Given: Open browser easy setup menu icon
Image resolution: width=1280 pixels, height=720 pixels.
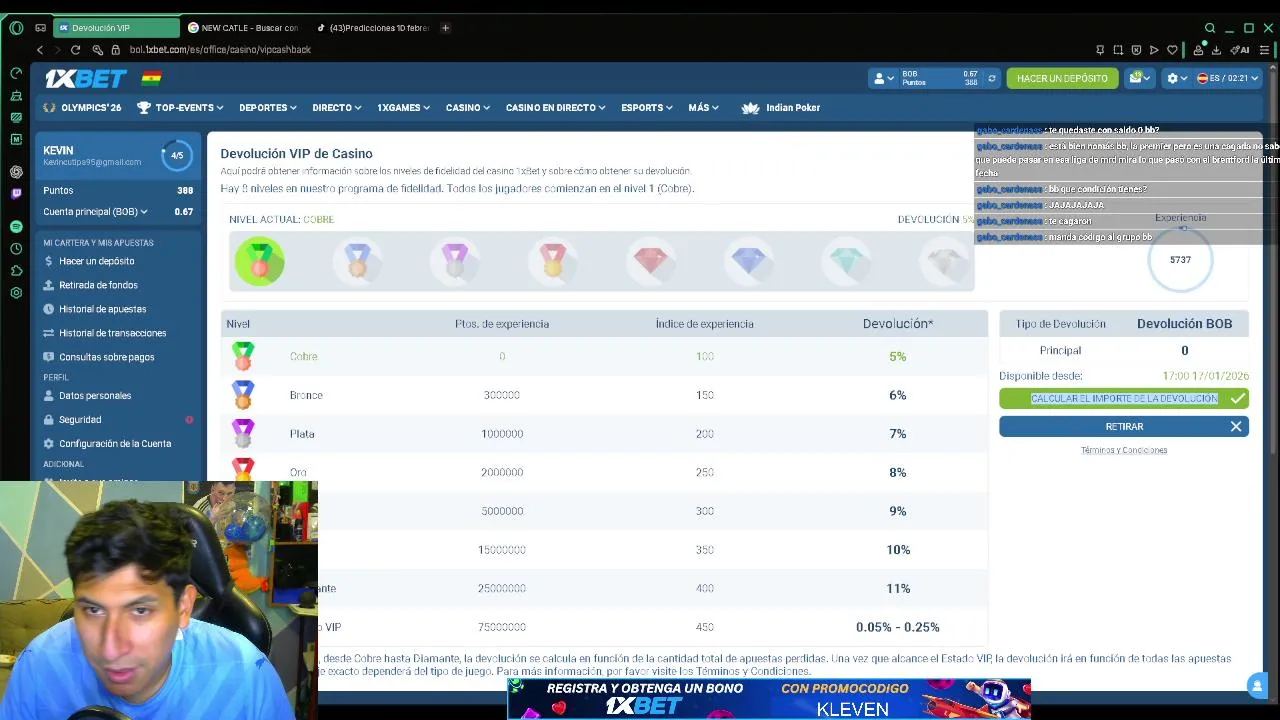Looking at the screenshot, I should pyautogui.click(x=1266, y=49).
